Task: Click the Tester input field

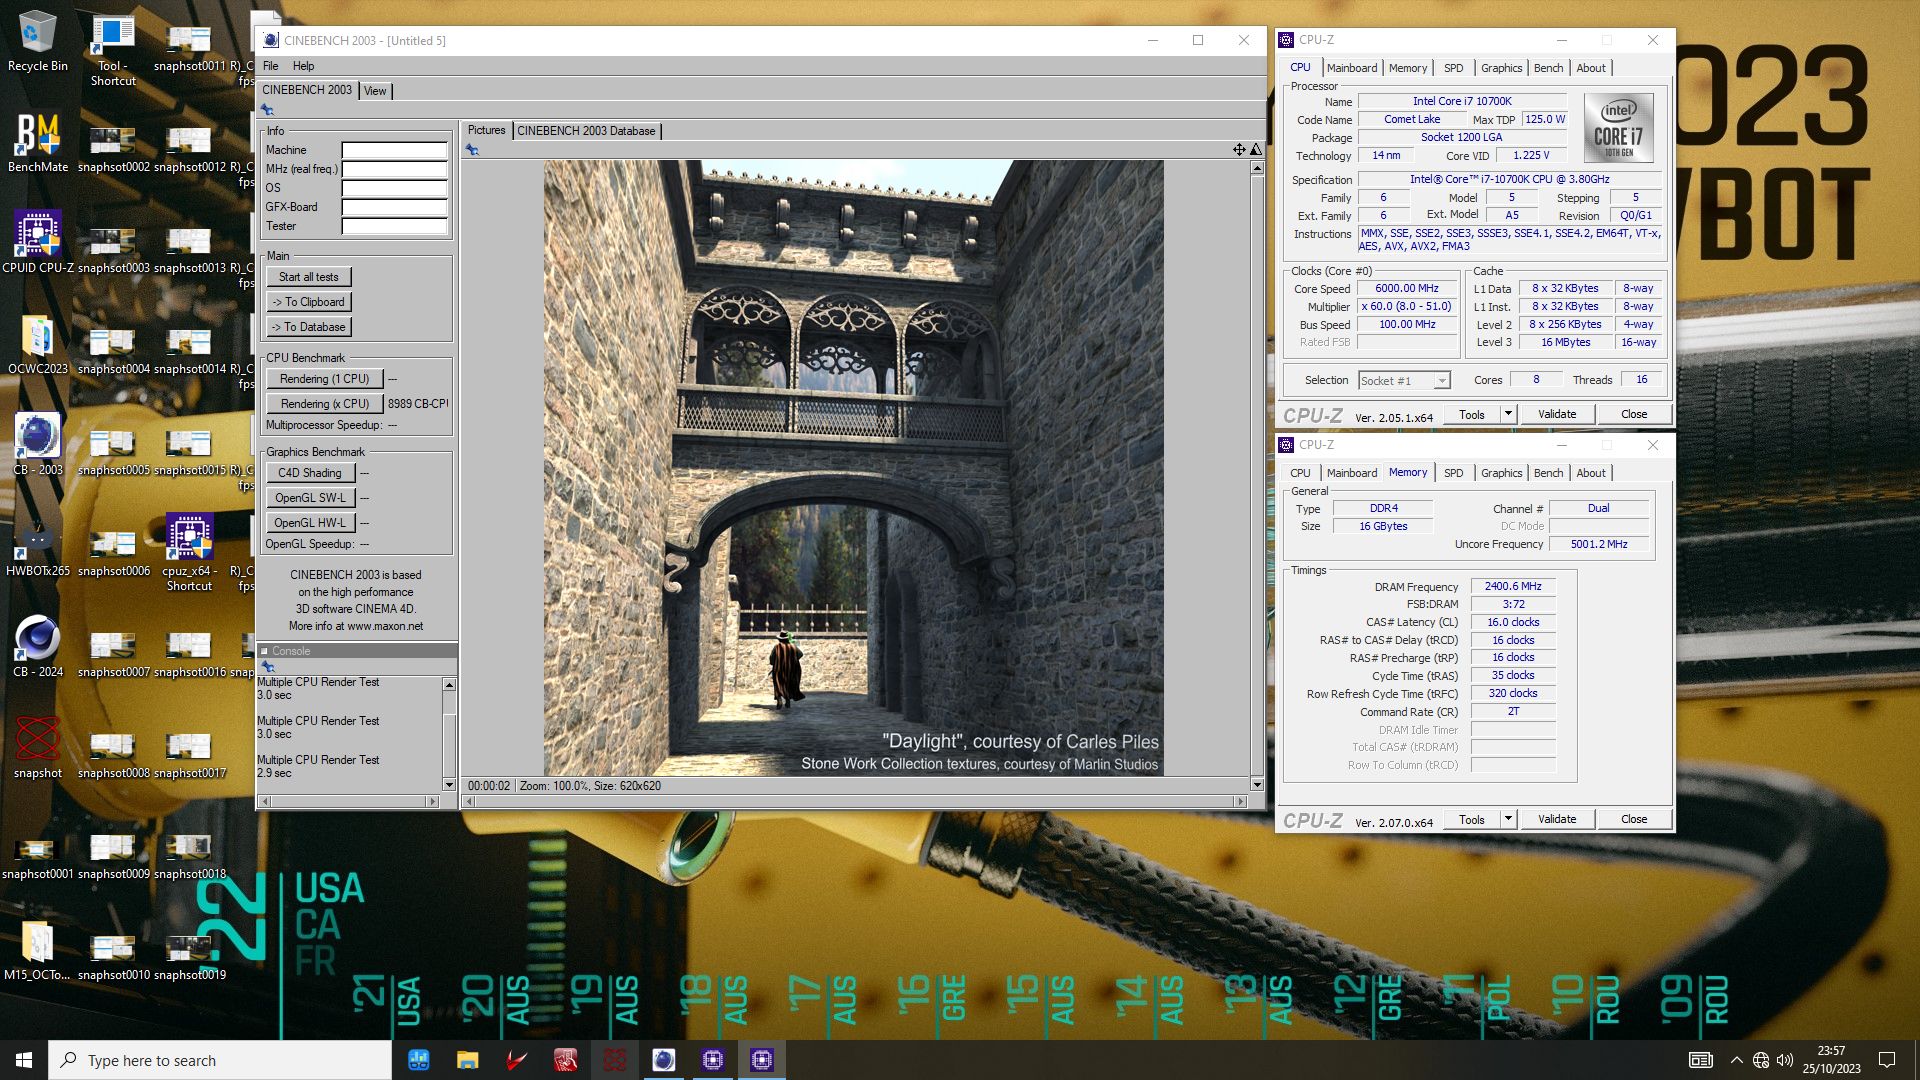Action: (x=394, y=226)
